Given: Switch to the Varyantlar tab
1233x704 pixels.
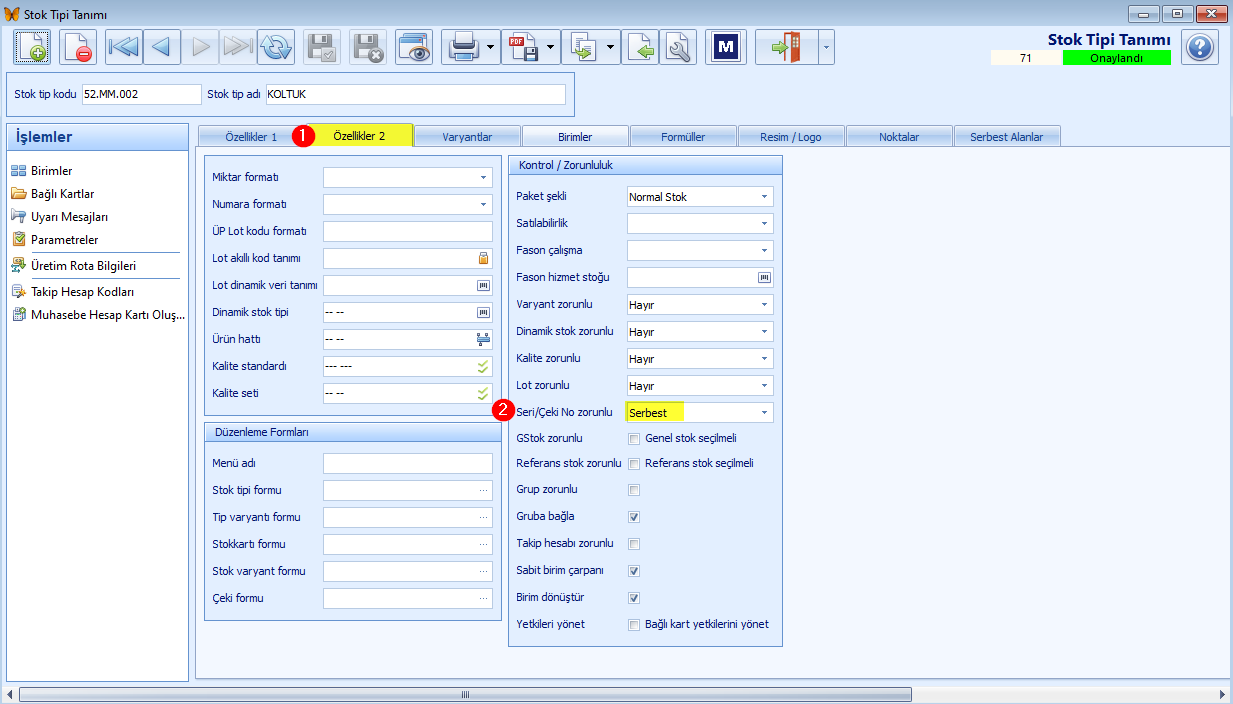Looking at the screenshot, I should tap(467, 137).
